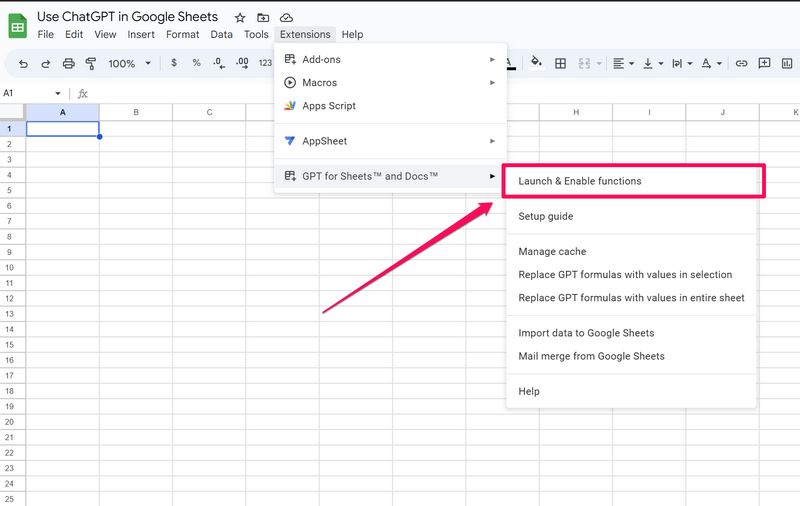Viewport: 800px width, 506px height.
Task: Star this spreadsheet document
Action: click(x=240, y=18)
